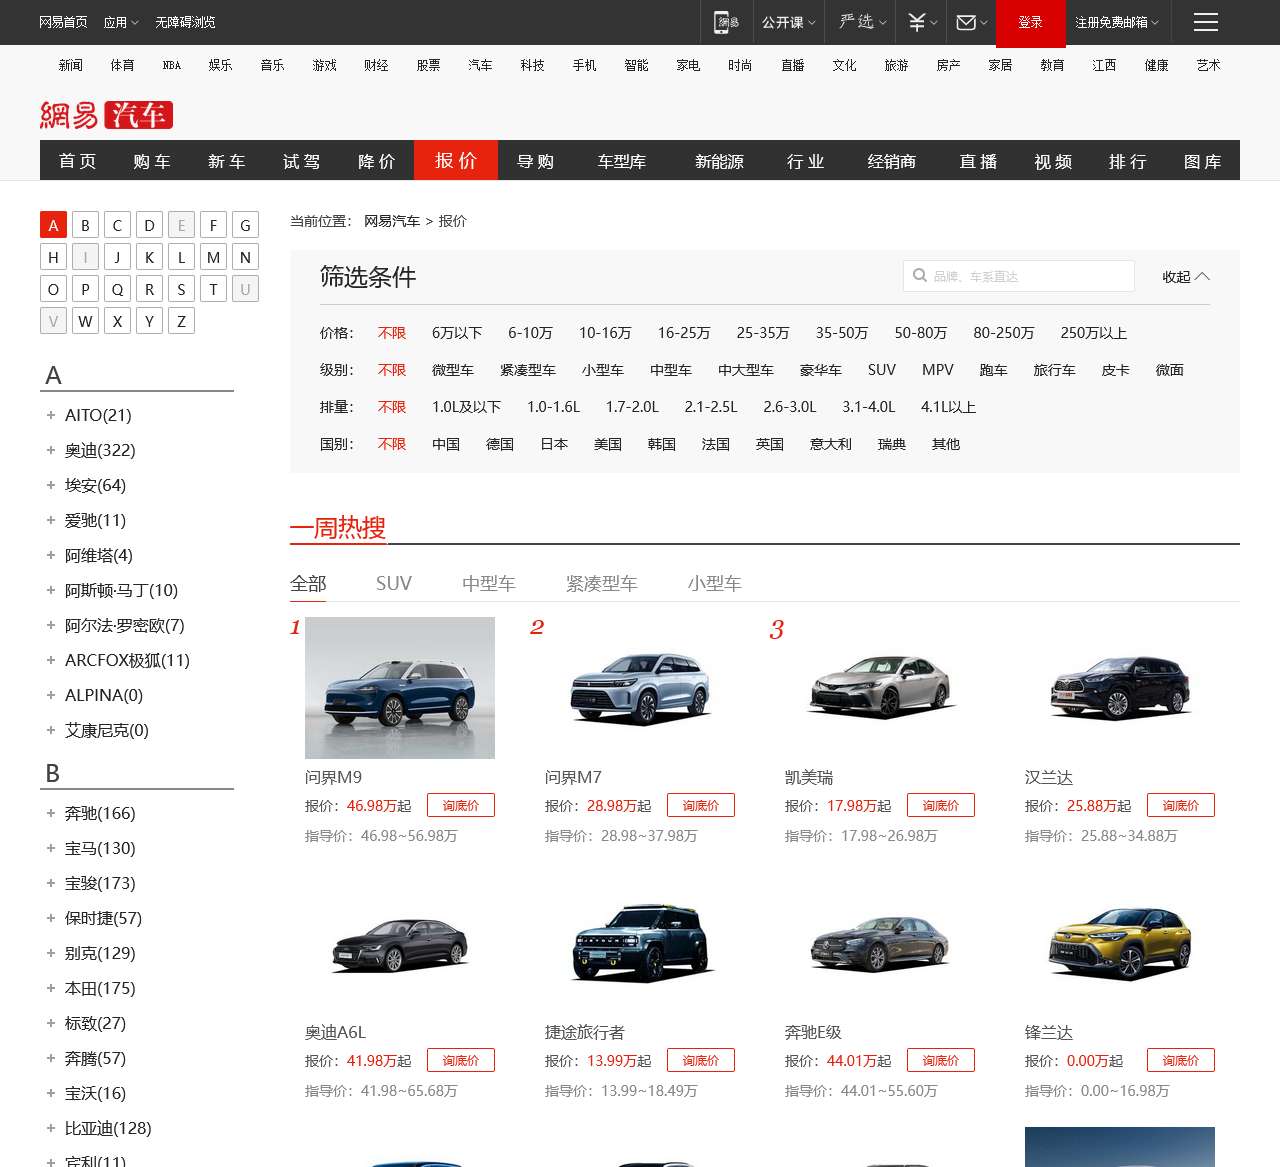Click the red 登录 button
Viewport: 1280px width, 1167px height.
1030,21
